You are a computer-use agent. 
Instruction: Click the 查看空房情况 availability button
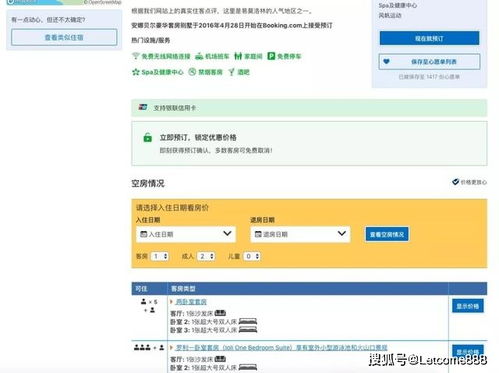click(x=387, y=234)
